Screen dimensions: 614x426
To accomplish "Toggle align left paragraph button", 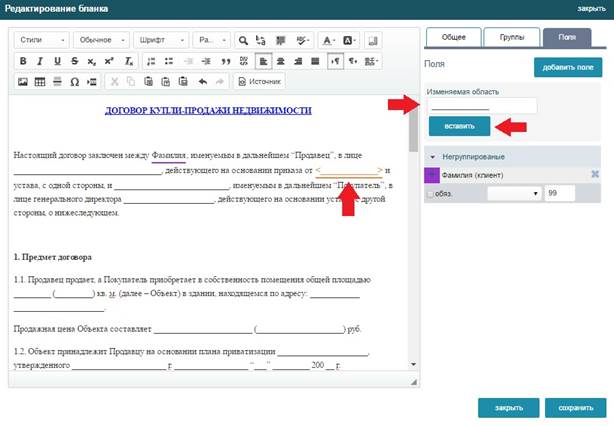I will (261, 61).
